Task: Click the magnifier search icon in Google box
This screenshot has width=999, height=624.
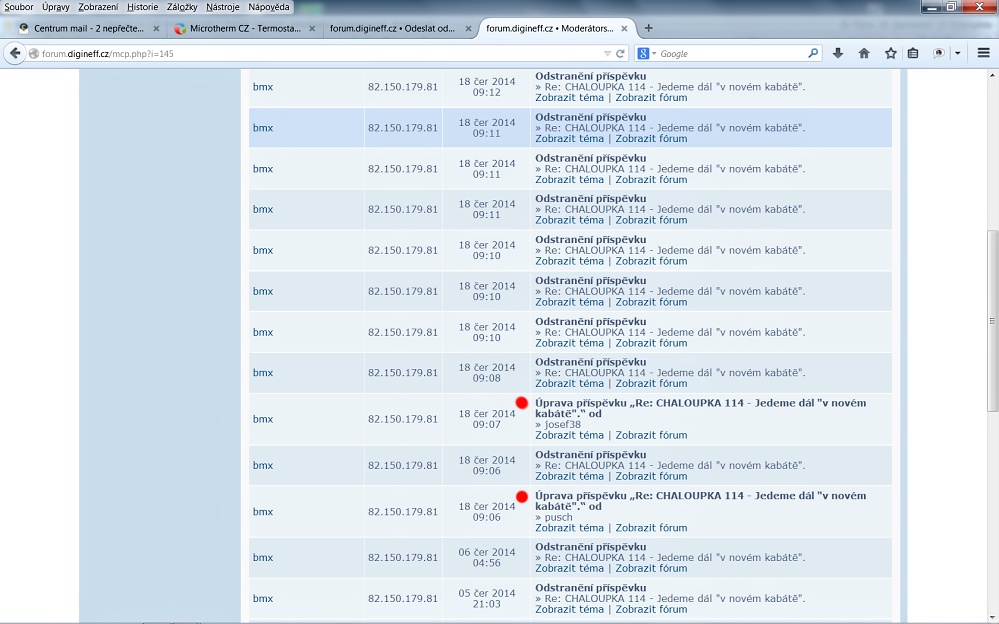Action: (x=813, y=53)
